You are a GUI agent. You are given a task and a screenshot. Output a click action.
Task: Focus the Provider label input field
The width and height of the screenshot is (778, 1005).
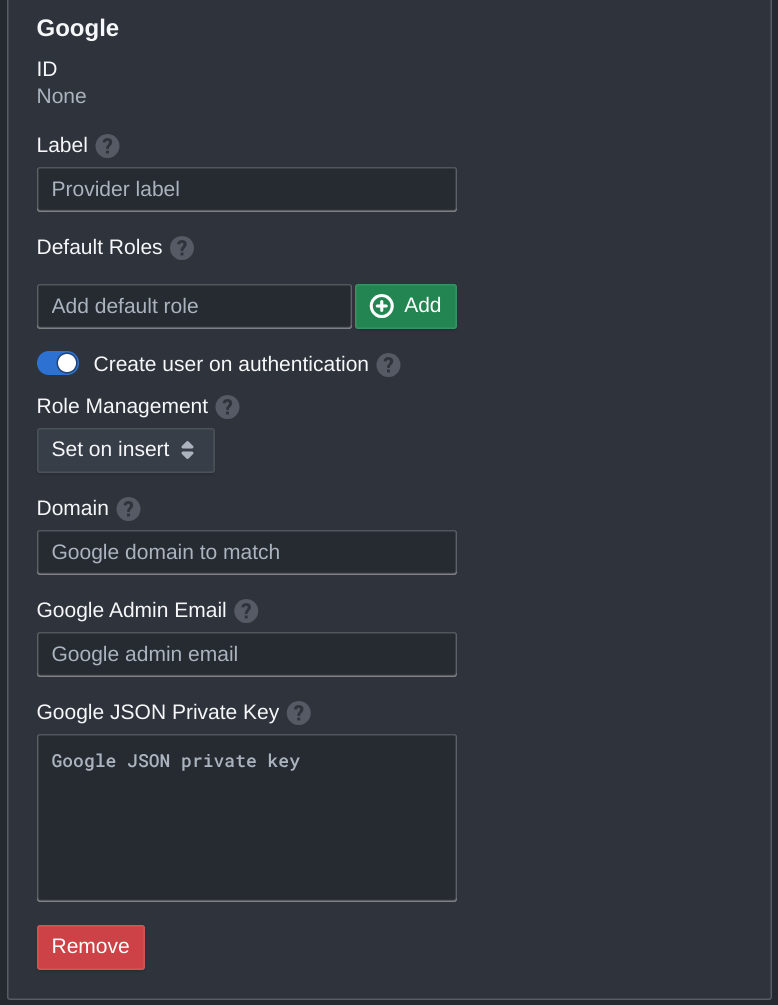click(x=247, y=189)
